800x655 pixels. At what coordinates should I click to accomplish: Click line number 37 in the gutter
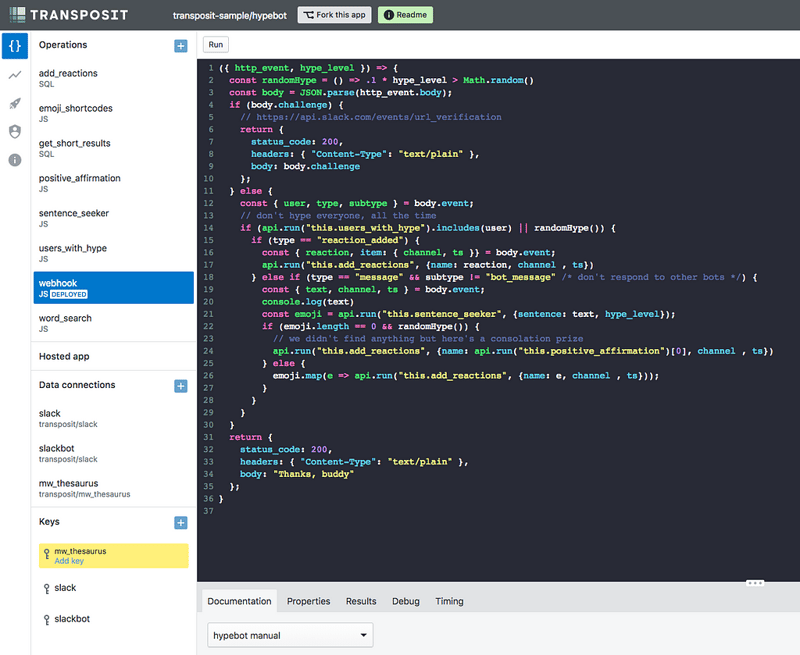[209, 511]
